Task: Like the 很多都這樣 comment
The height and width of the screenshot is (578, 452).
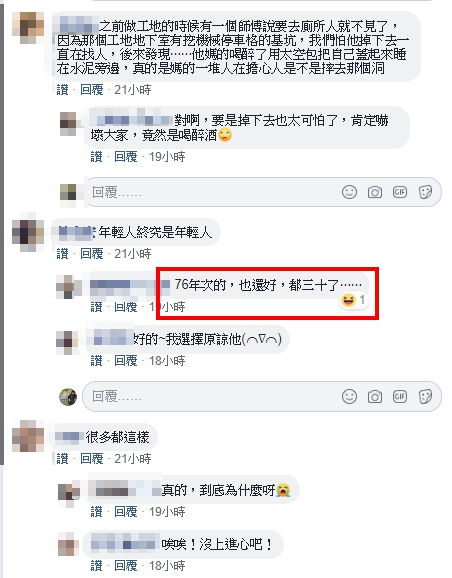Action: tap(62, 459)
